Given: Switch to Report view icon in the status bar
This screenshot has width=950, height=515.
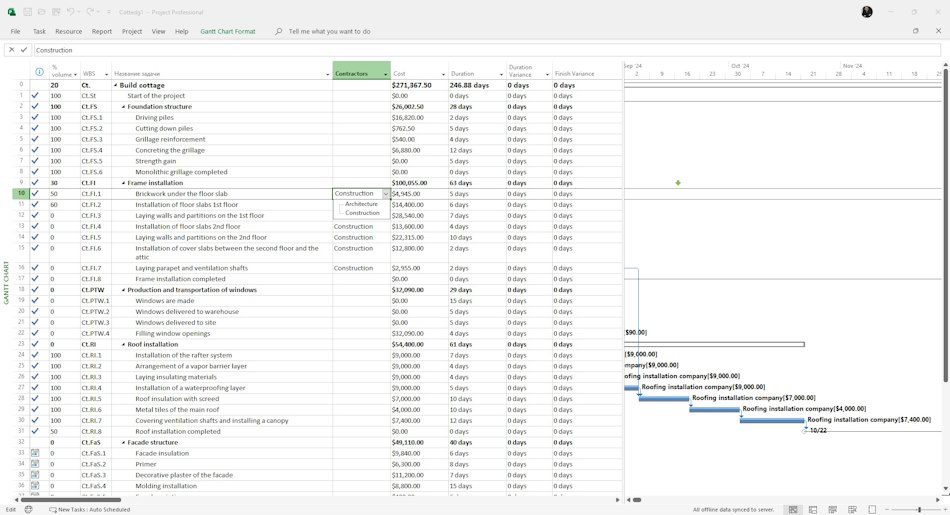Looking at the screenshot, I should click(872, 510).
